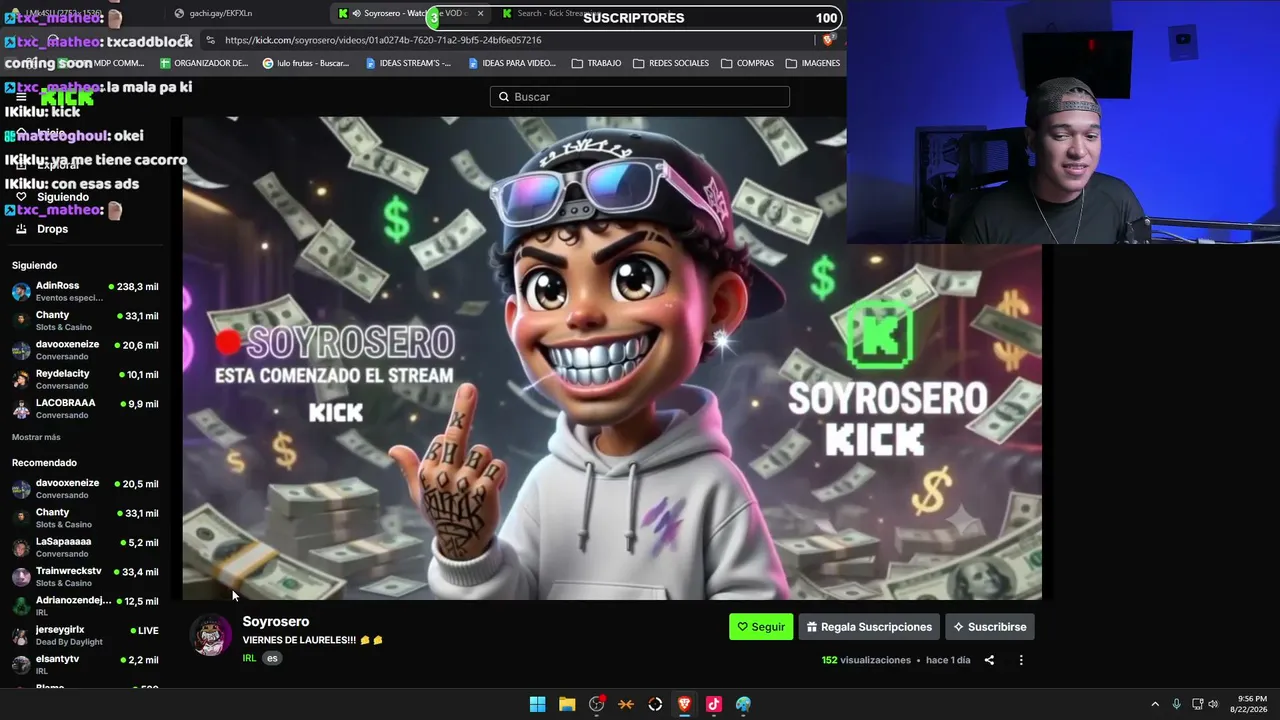
Task: Click the Brave Shields icon in address bar
Action: pos(828,40)
